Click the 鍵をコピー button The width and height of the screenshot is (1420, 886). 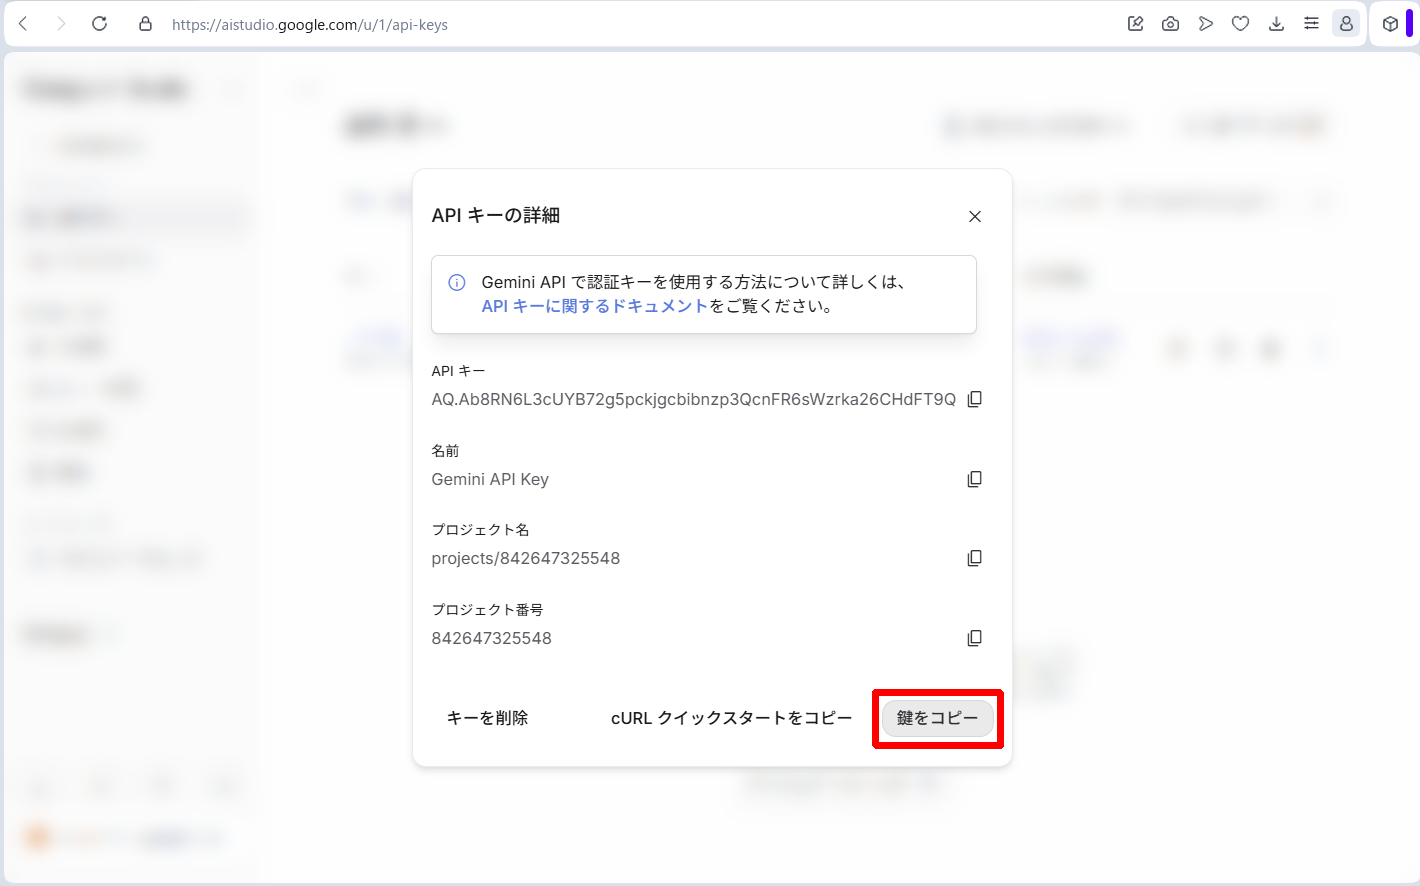938,718
